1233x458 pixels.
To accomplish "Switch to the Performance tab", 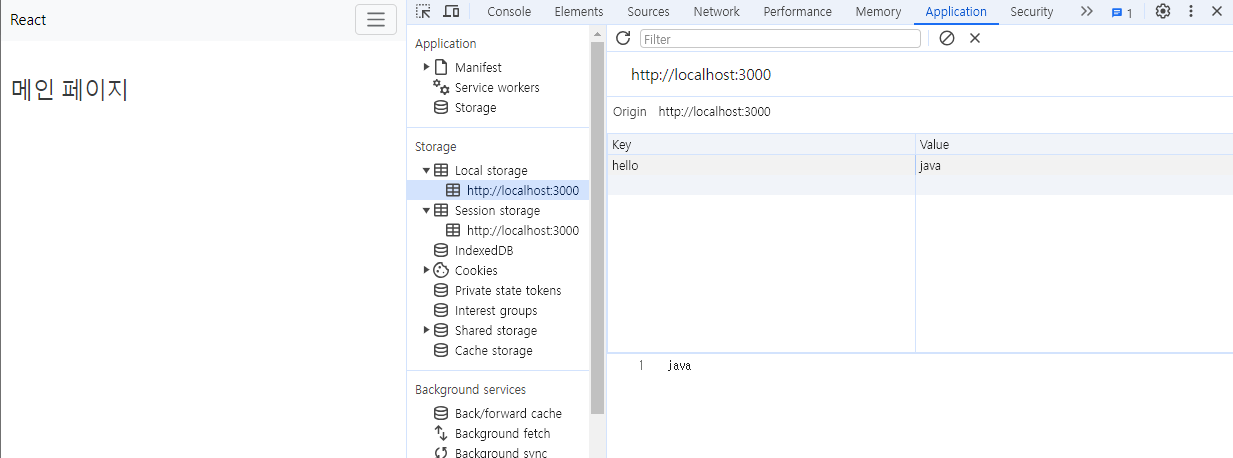I will (798, 12).
